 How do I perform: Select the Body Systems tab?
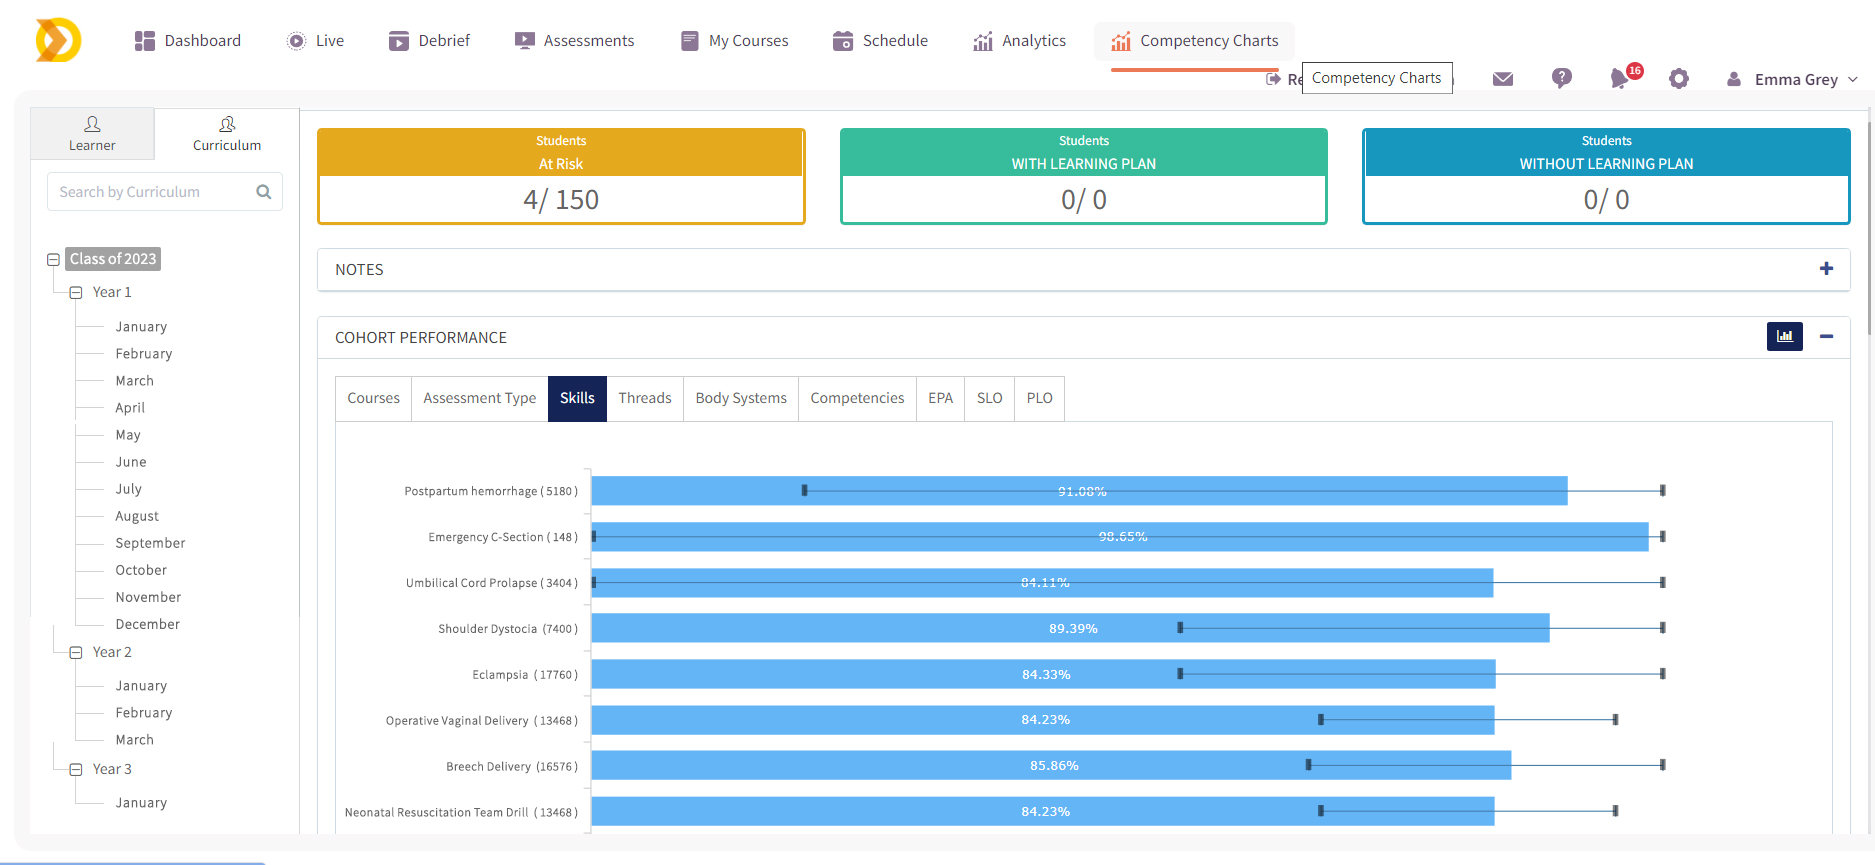coord(741,398)
